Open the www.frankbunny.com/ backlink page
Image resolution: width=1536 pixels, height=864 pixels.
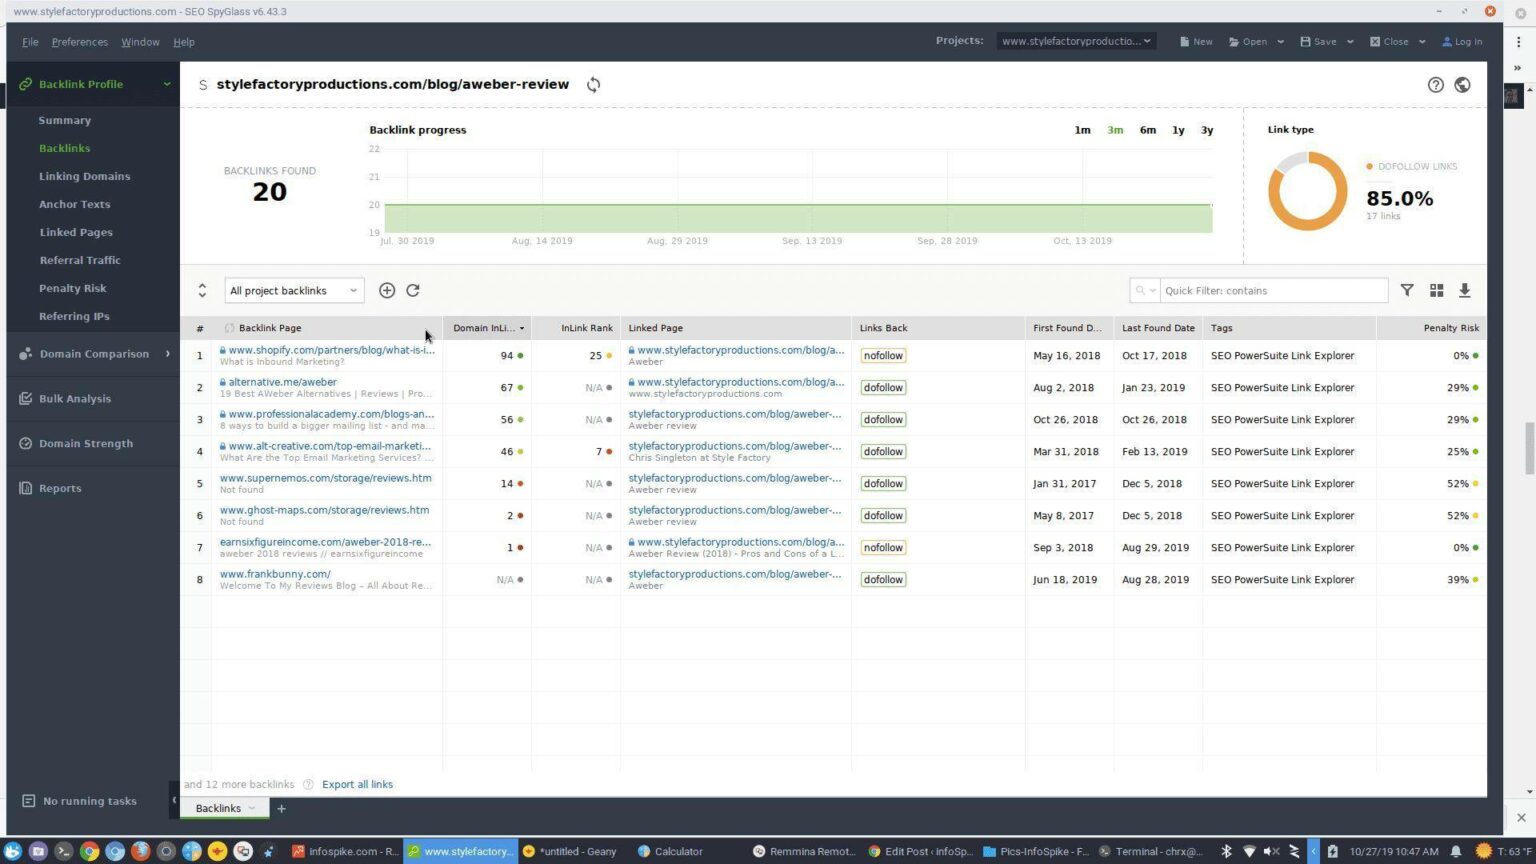pyautogui.click(x=275, y=574)
